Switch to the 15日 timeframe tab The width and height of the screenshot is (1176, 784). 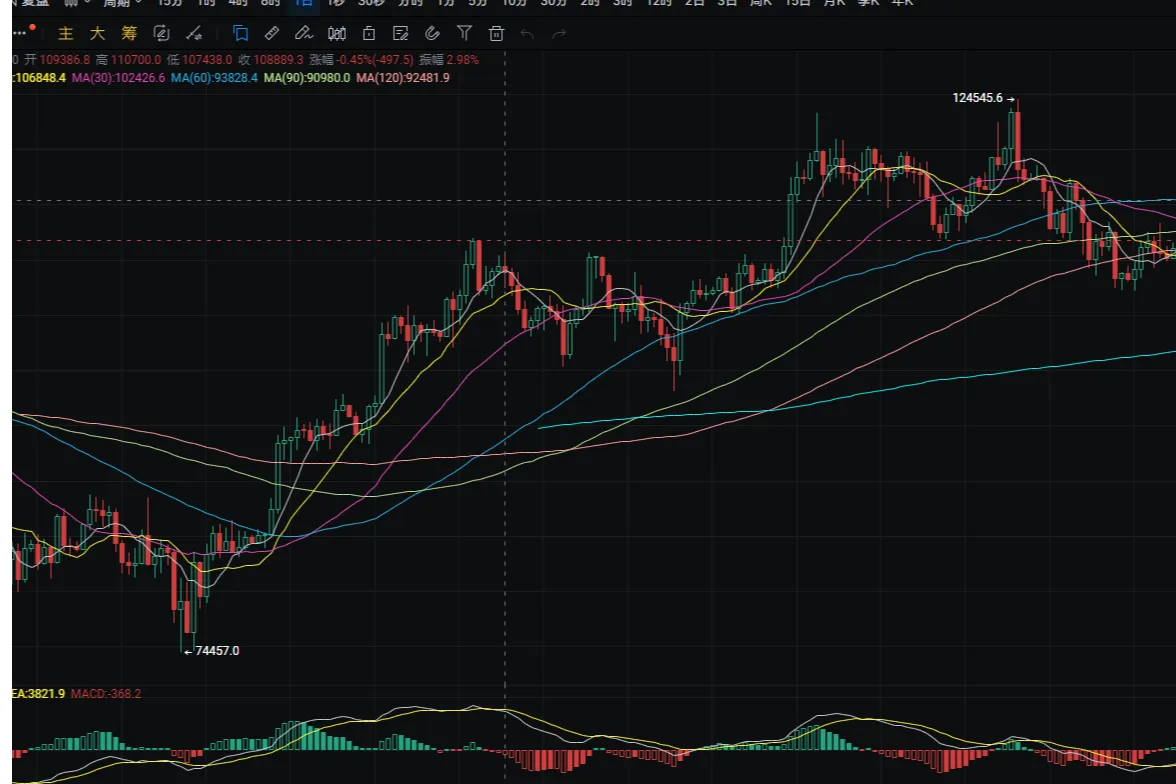(797, 3)
